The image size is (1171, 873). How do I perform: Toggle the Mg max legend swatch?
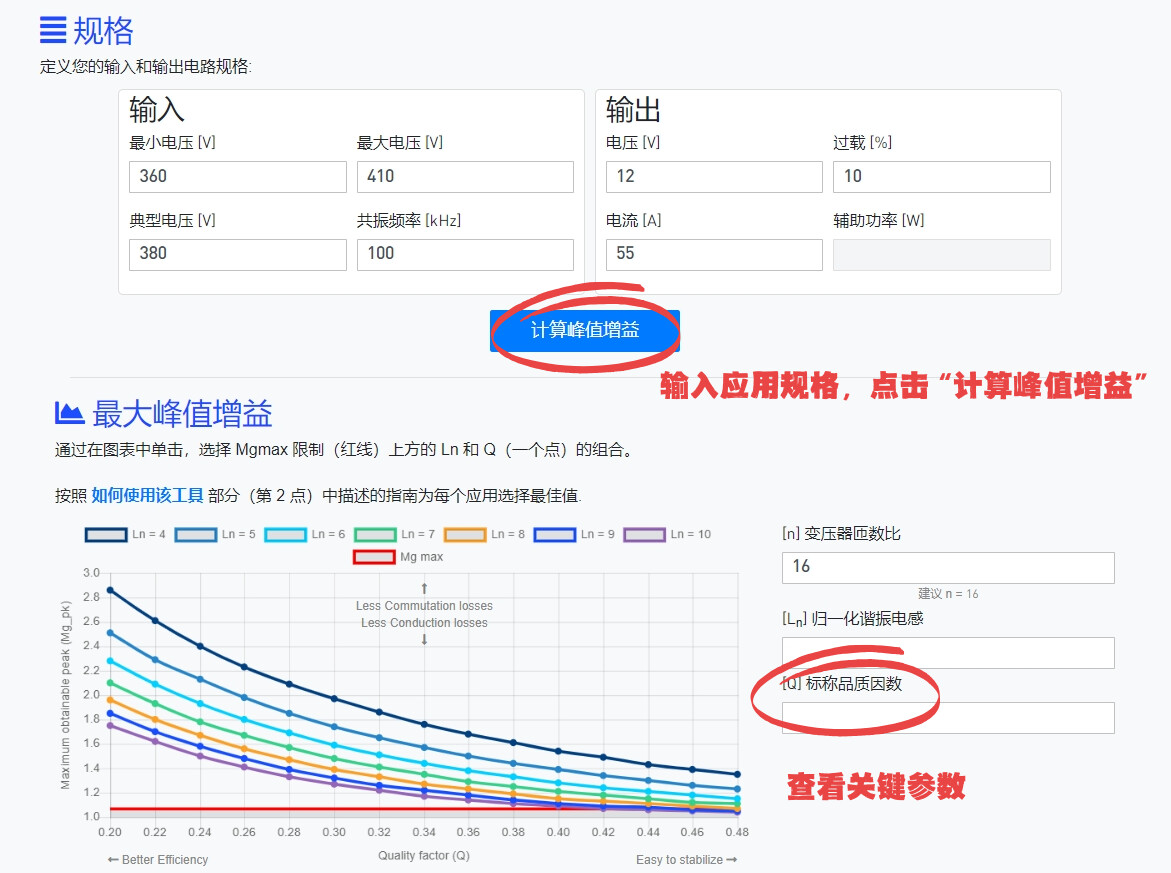[374, 557]
